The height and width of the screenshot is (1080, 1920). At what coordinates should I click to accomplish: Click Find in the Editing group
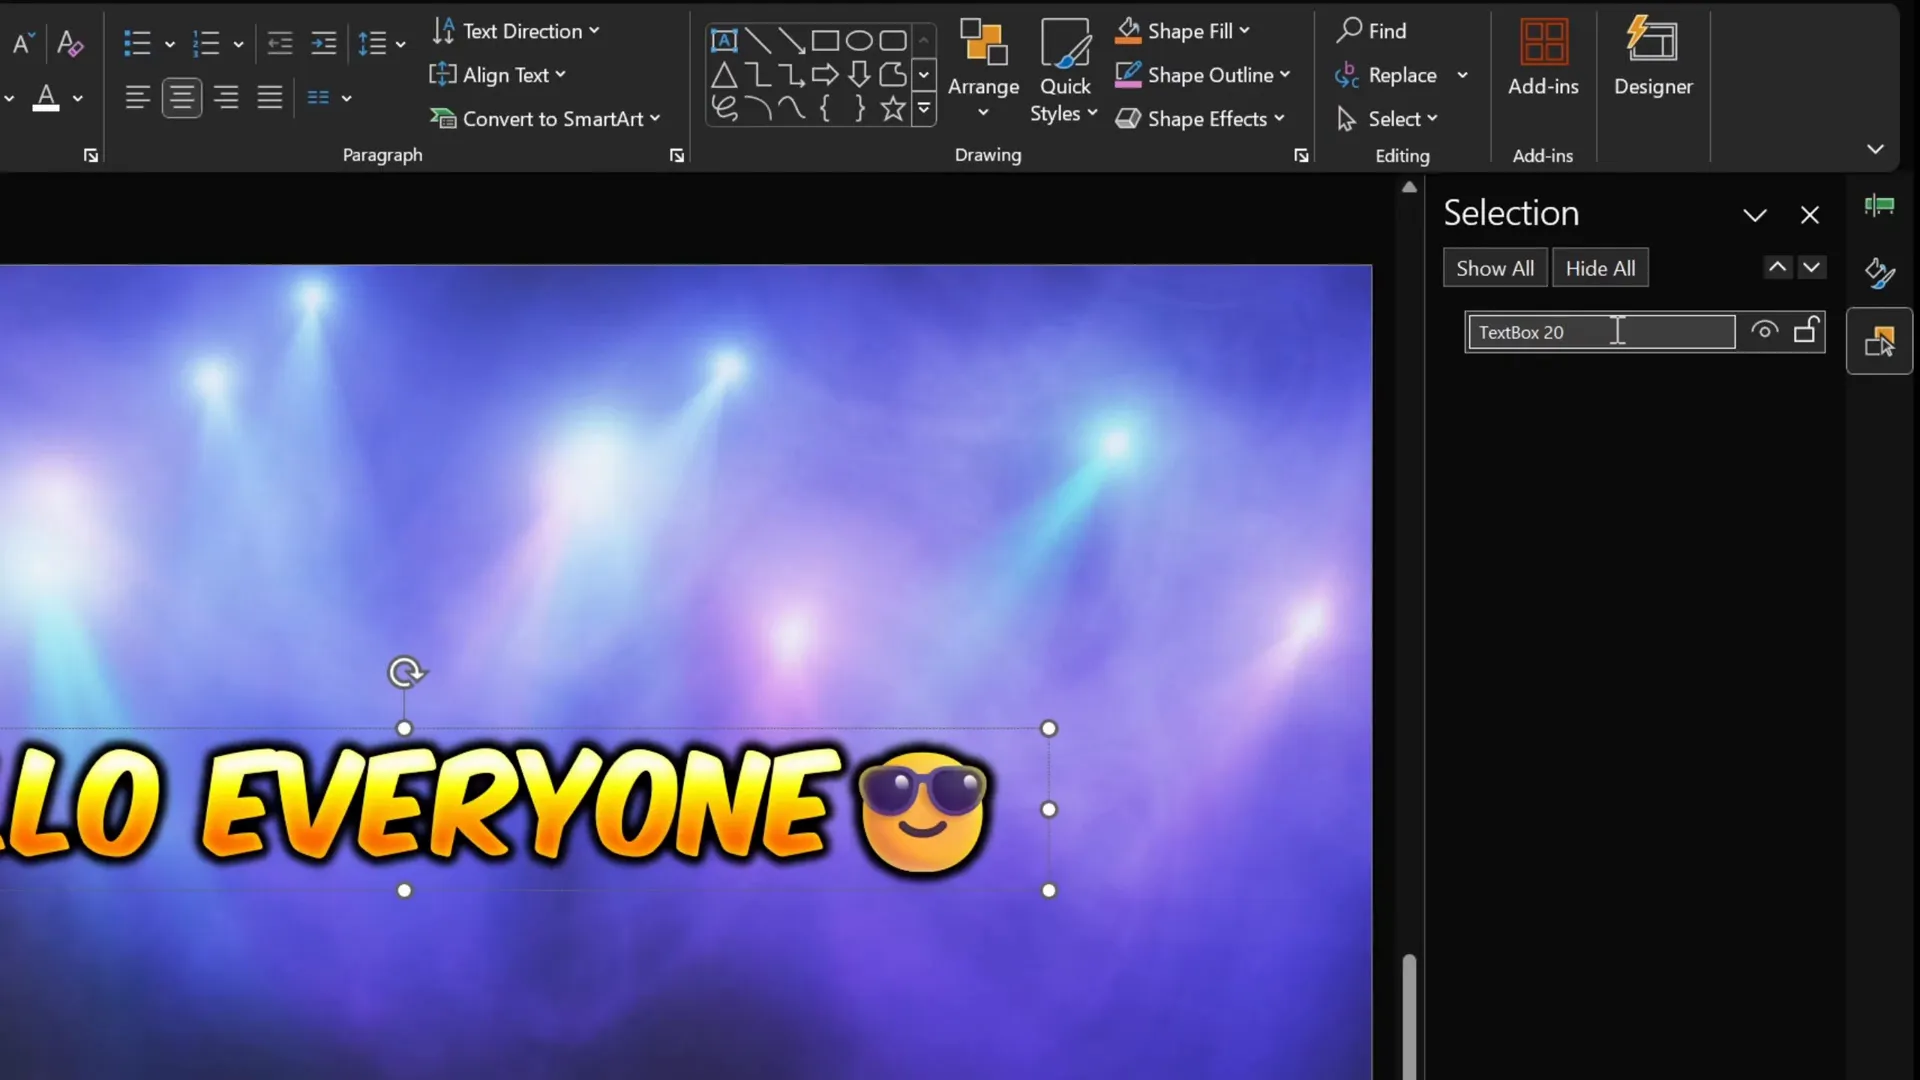[x=1371, y=31]
